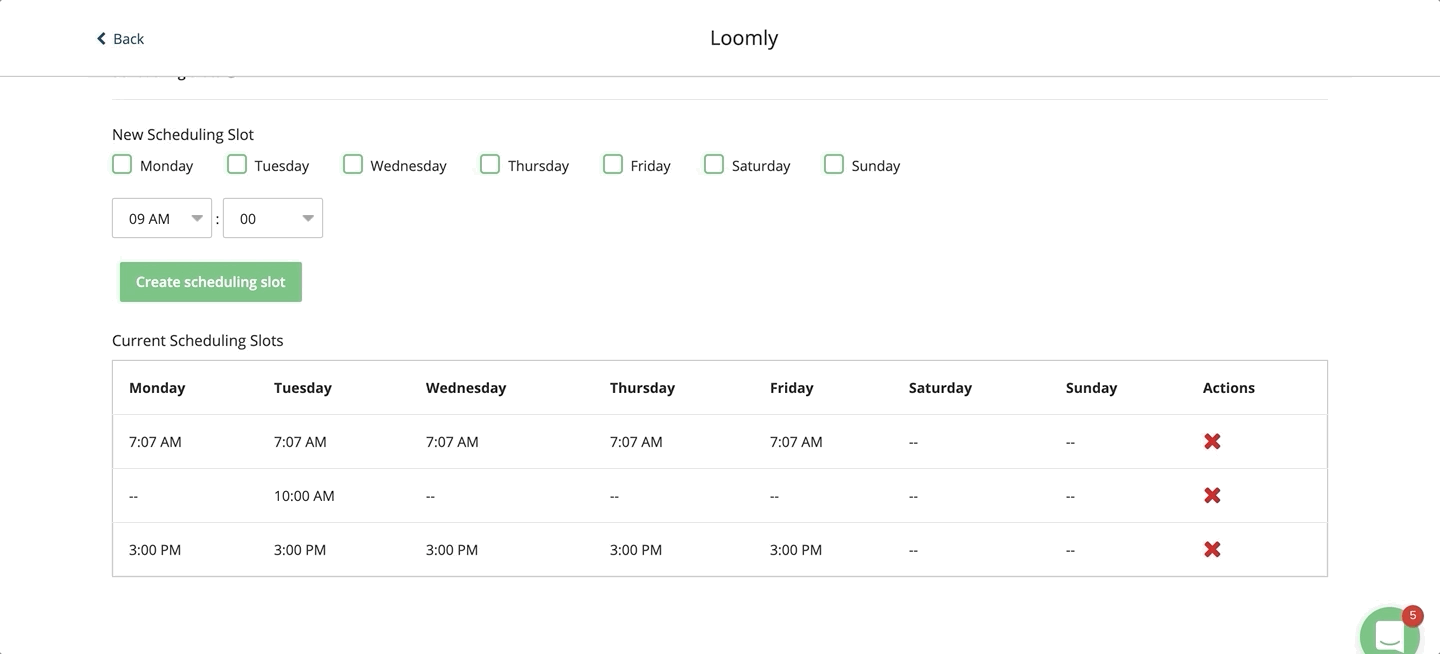Check the Friday checkbox
This screenshot has width=1440, height=654.
[x=612, y=163]
